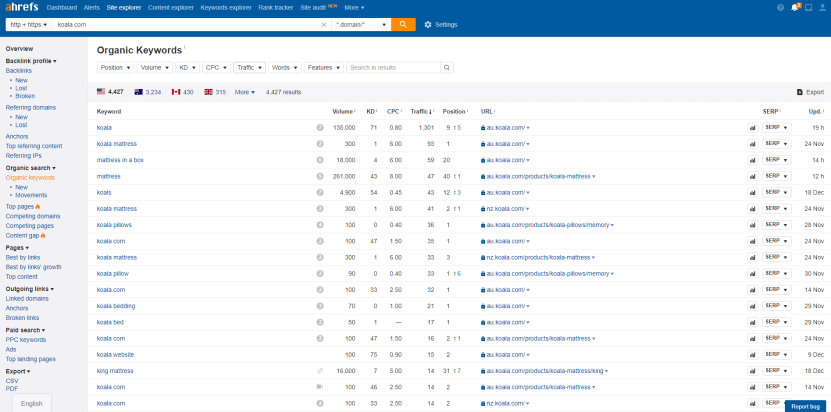Open the king mattress keyword link
The image size is (831, 412).
coord(115,371)
